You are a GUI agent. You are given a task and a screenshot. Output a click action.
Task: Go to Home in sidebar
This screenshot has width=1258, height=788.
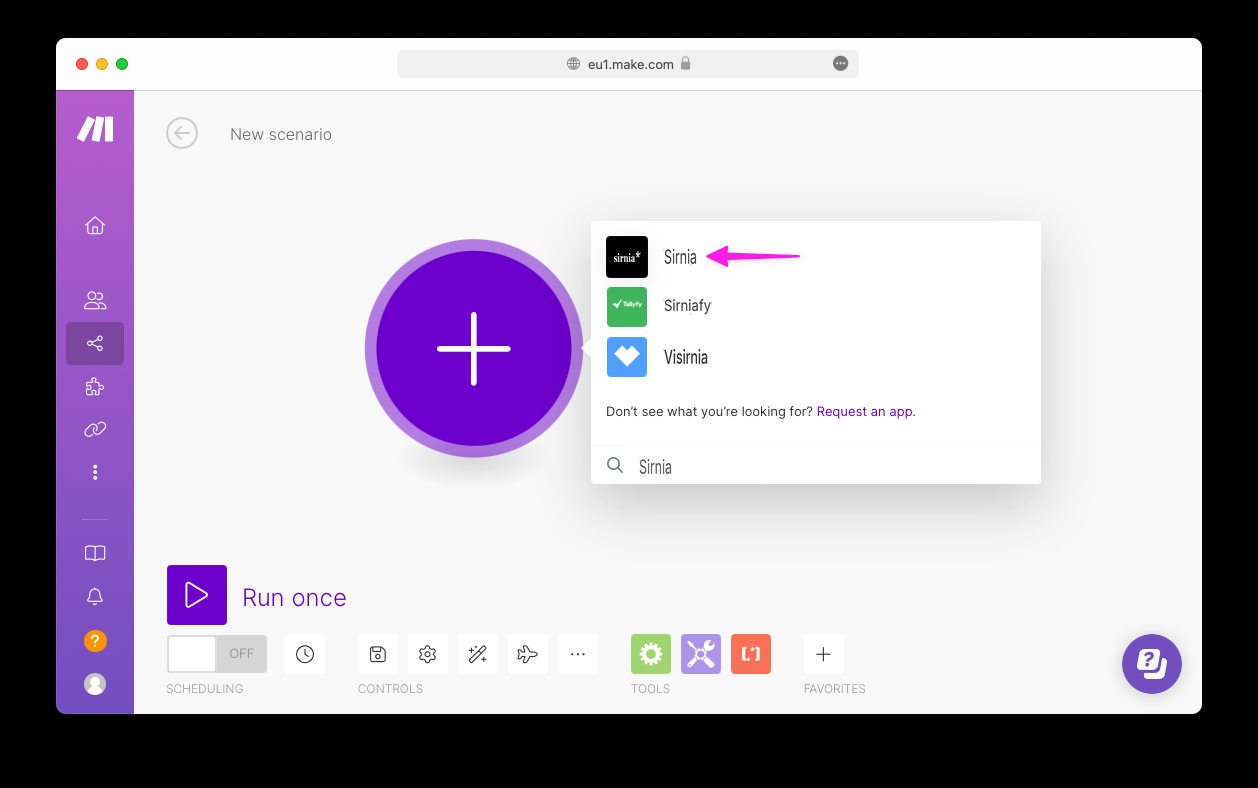[95, 225]
